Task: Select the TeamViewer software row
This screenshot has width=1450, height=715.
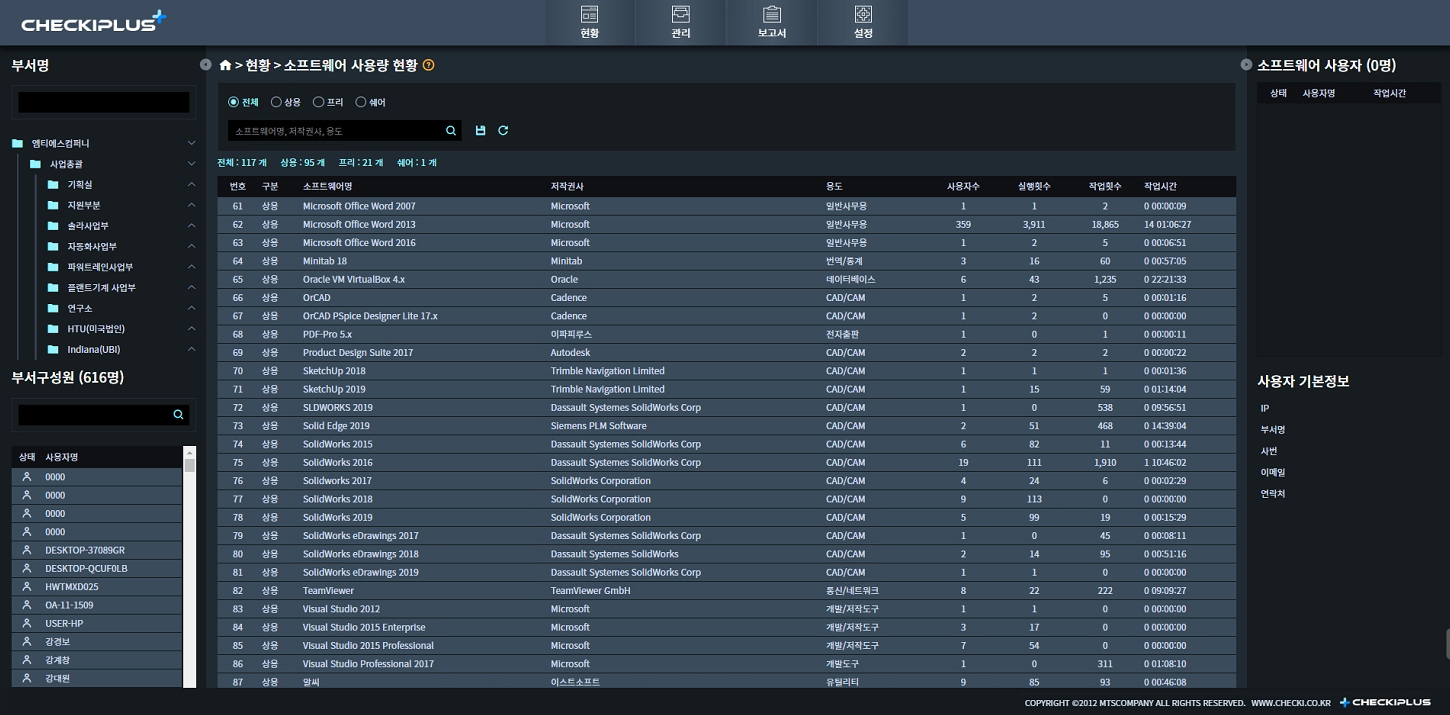Action: [727, 591]
